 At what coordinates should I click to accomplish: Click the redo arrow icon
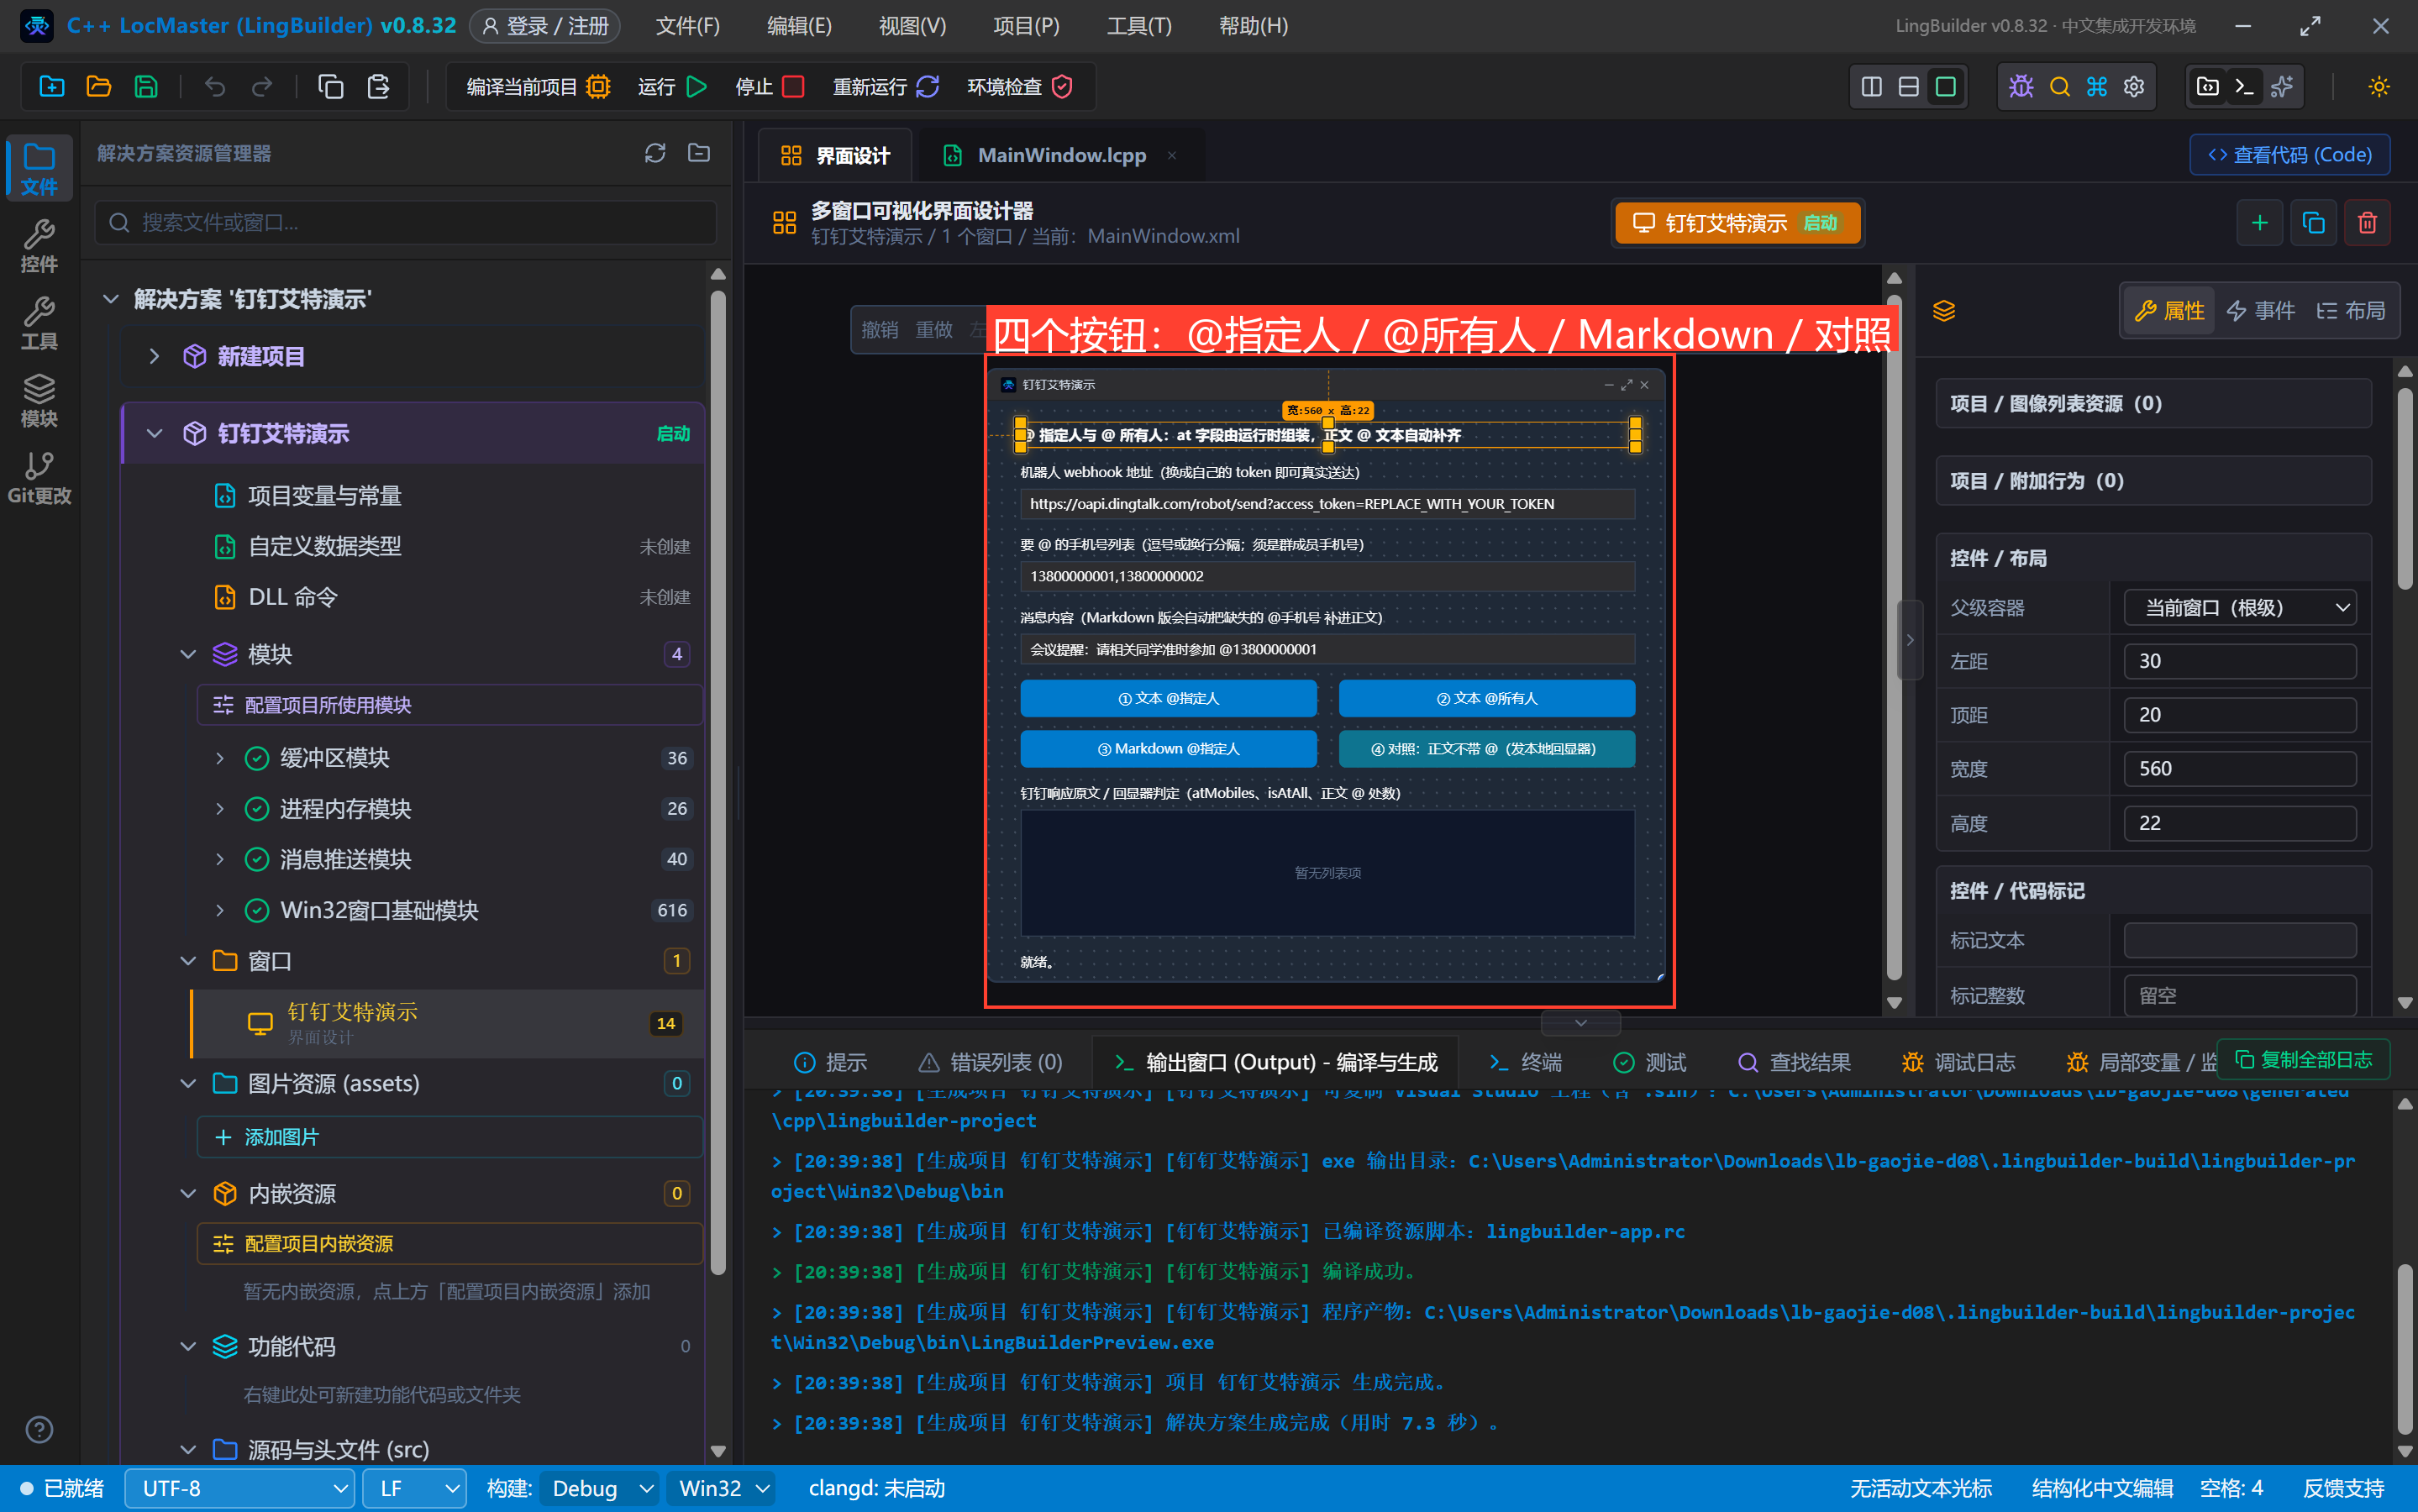[x=262, y=87]
